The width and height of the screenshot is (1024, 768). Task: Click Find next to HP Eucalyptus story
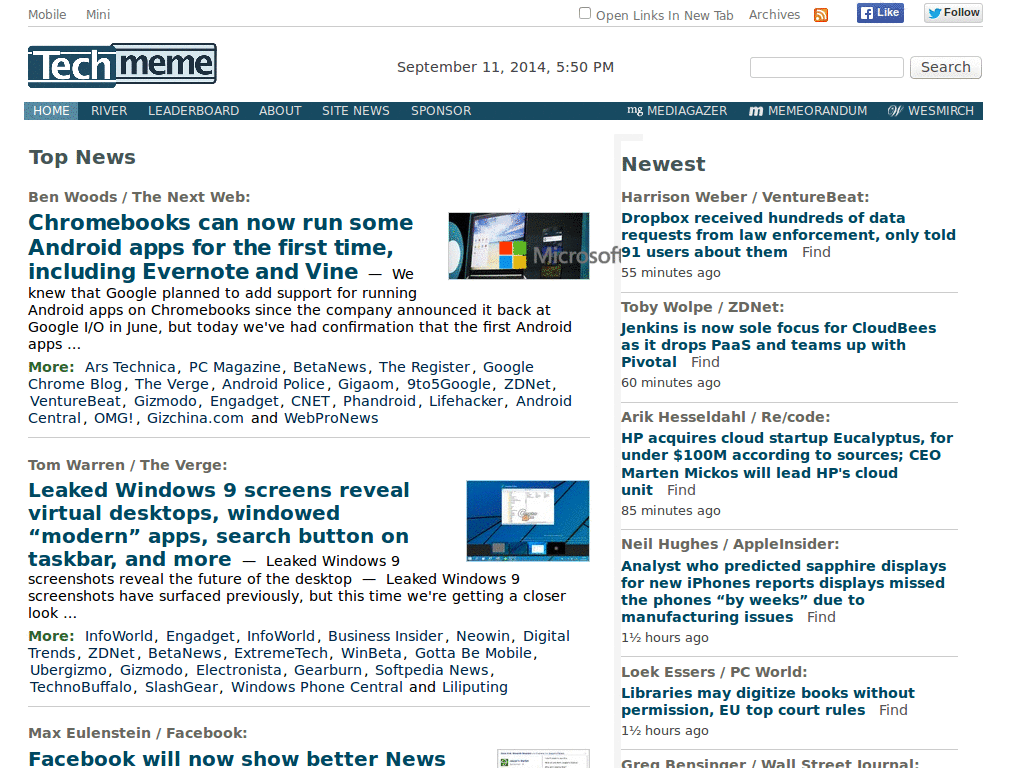pyautogui.click(x=681, y=490)
